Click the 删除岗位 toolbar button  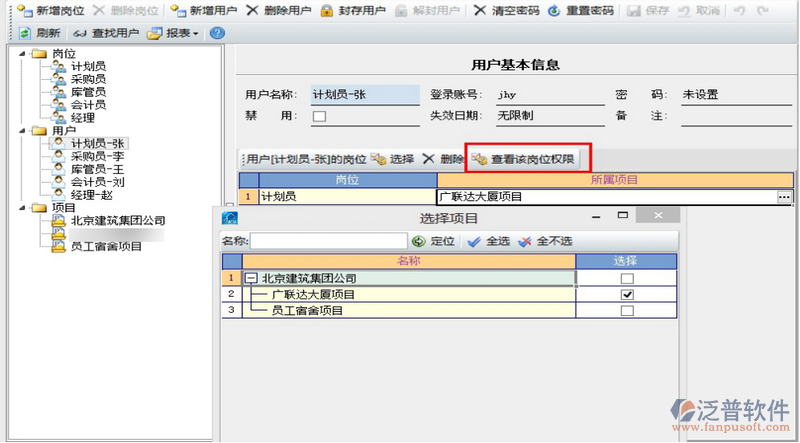tap(126, 10)
